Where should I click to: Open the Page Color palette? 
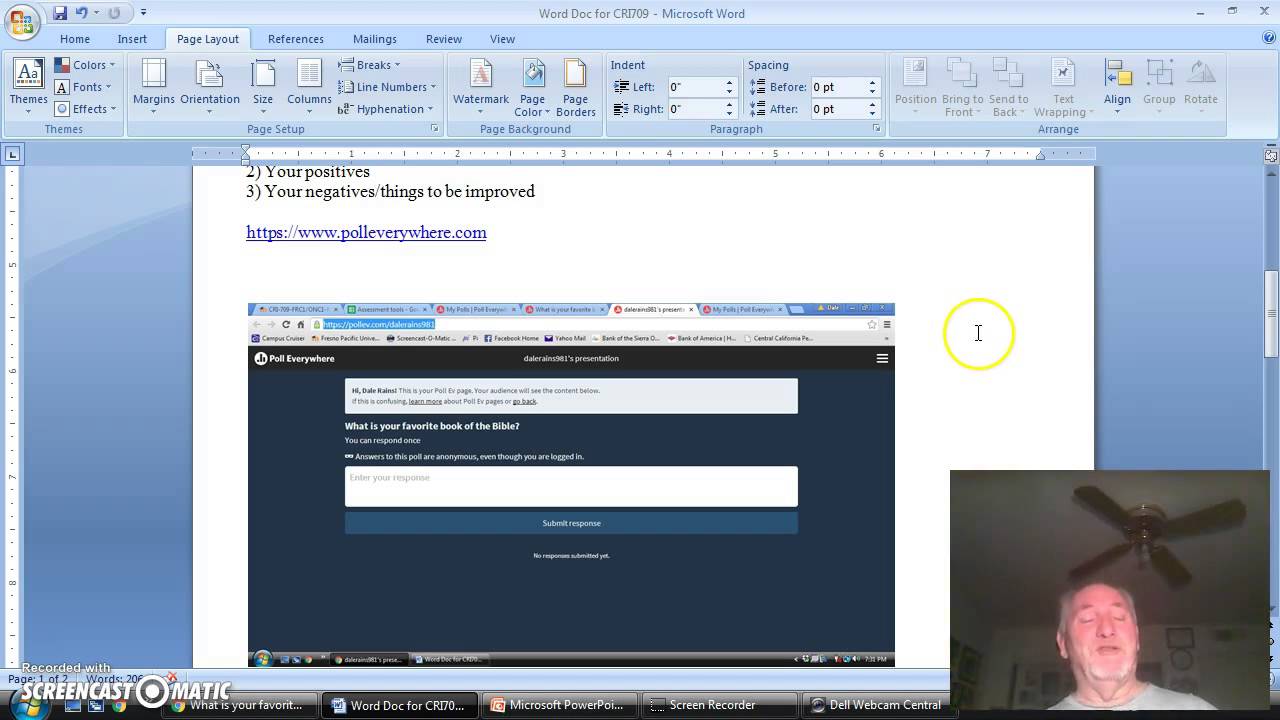click(533, 86)
